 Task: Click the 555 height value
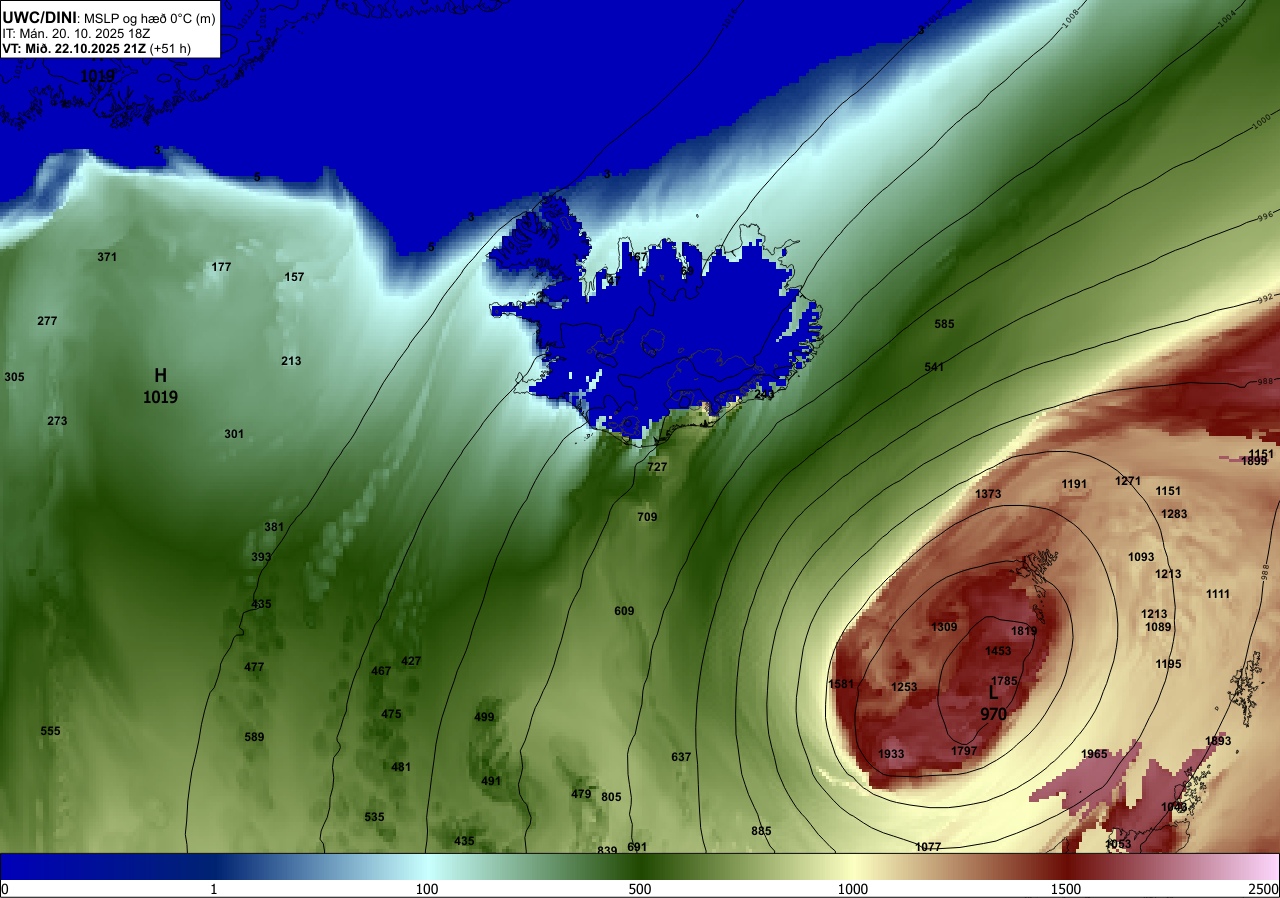coord(50,731)
